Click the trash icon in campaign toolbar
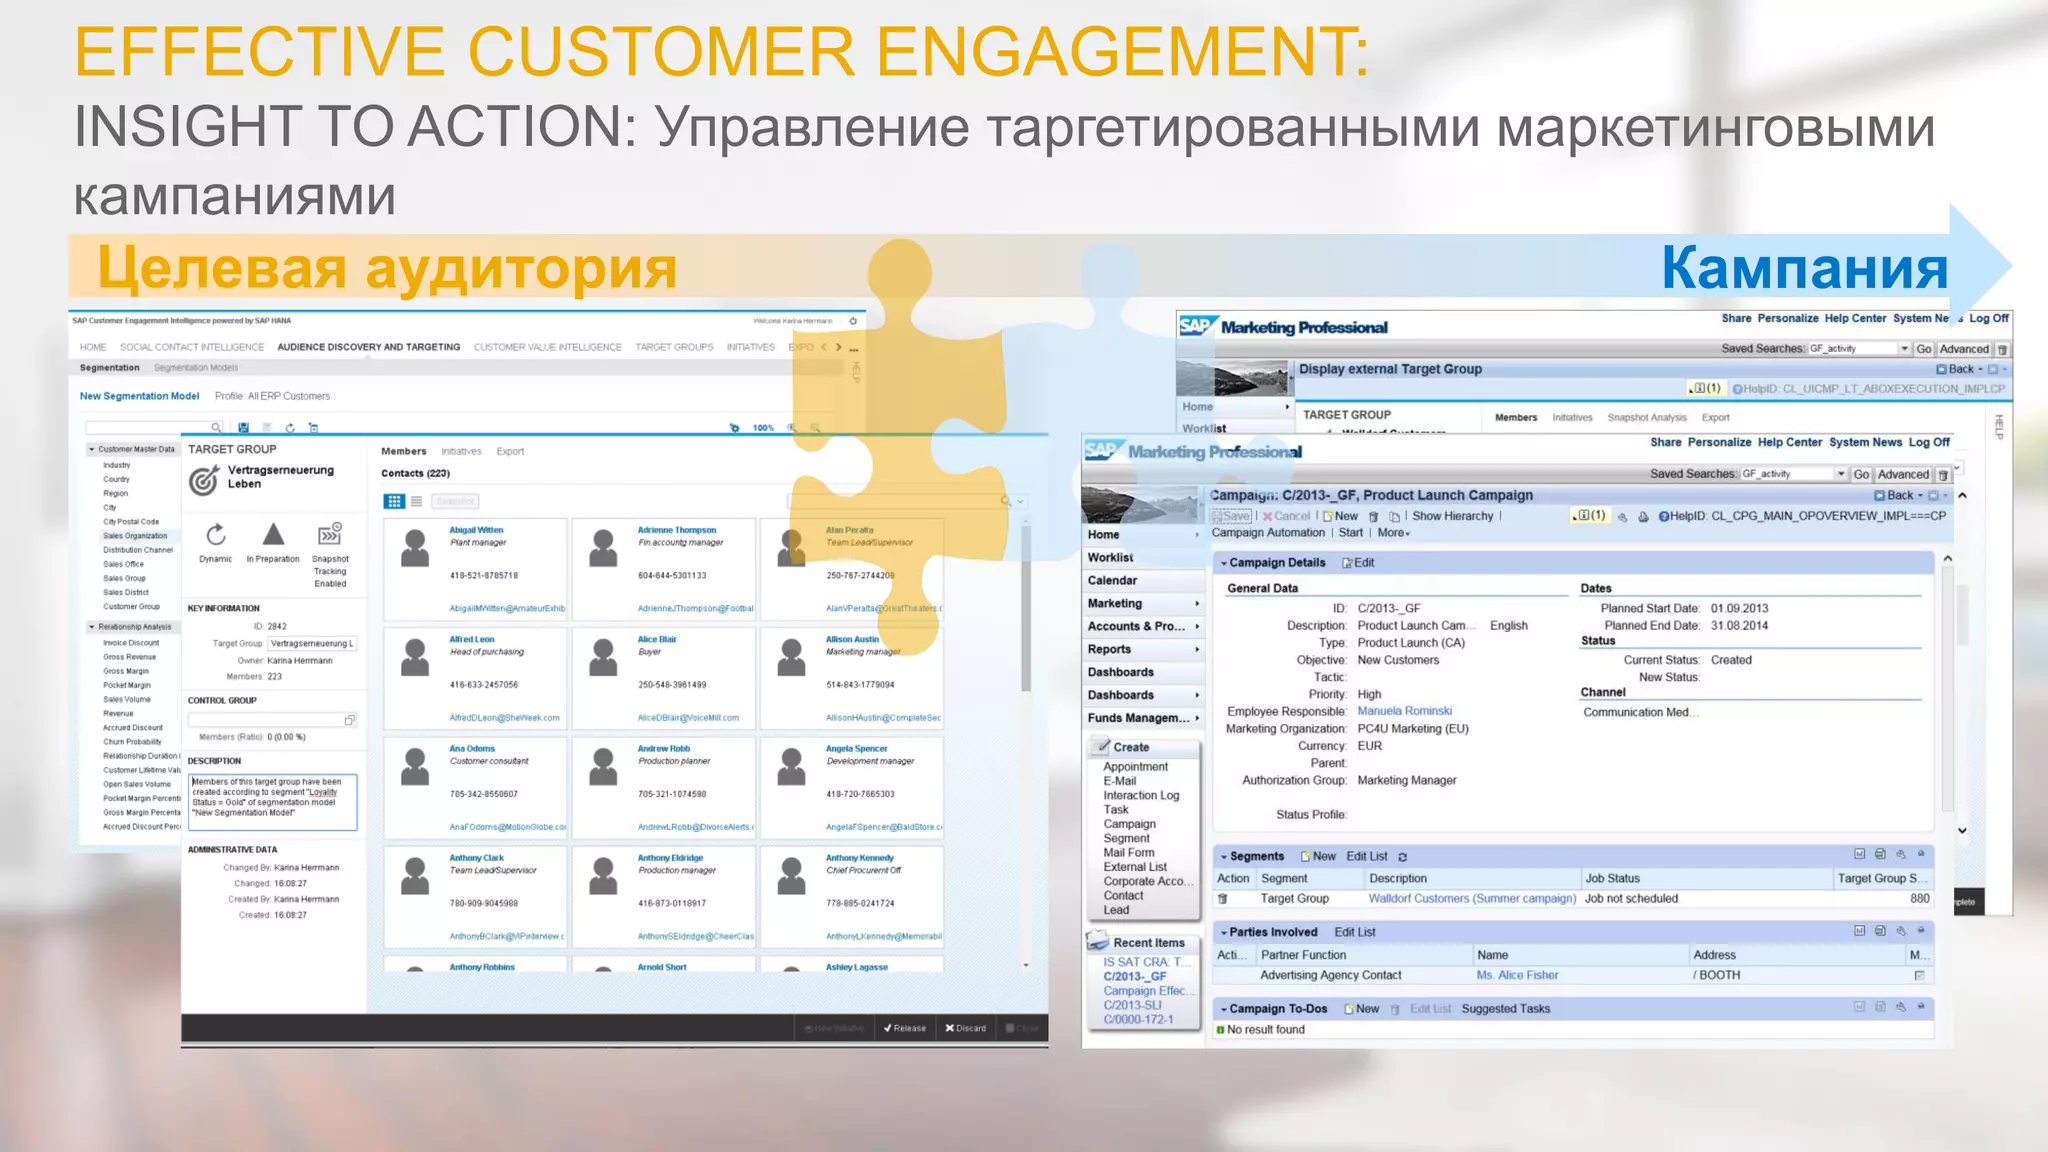Image resolution: width=2048 pixels, height=1152 pixels. [1374, 517]
